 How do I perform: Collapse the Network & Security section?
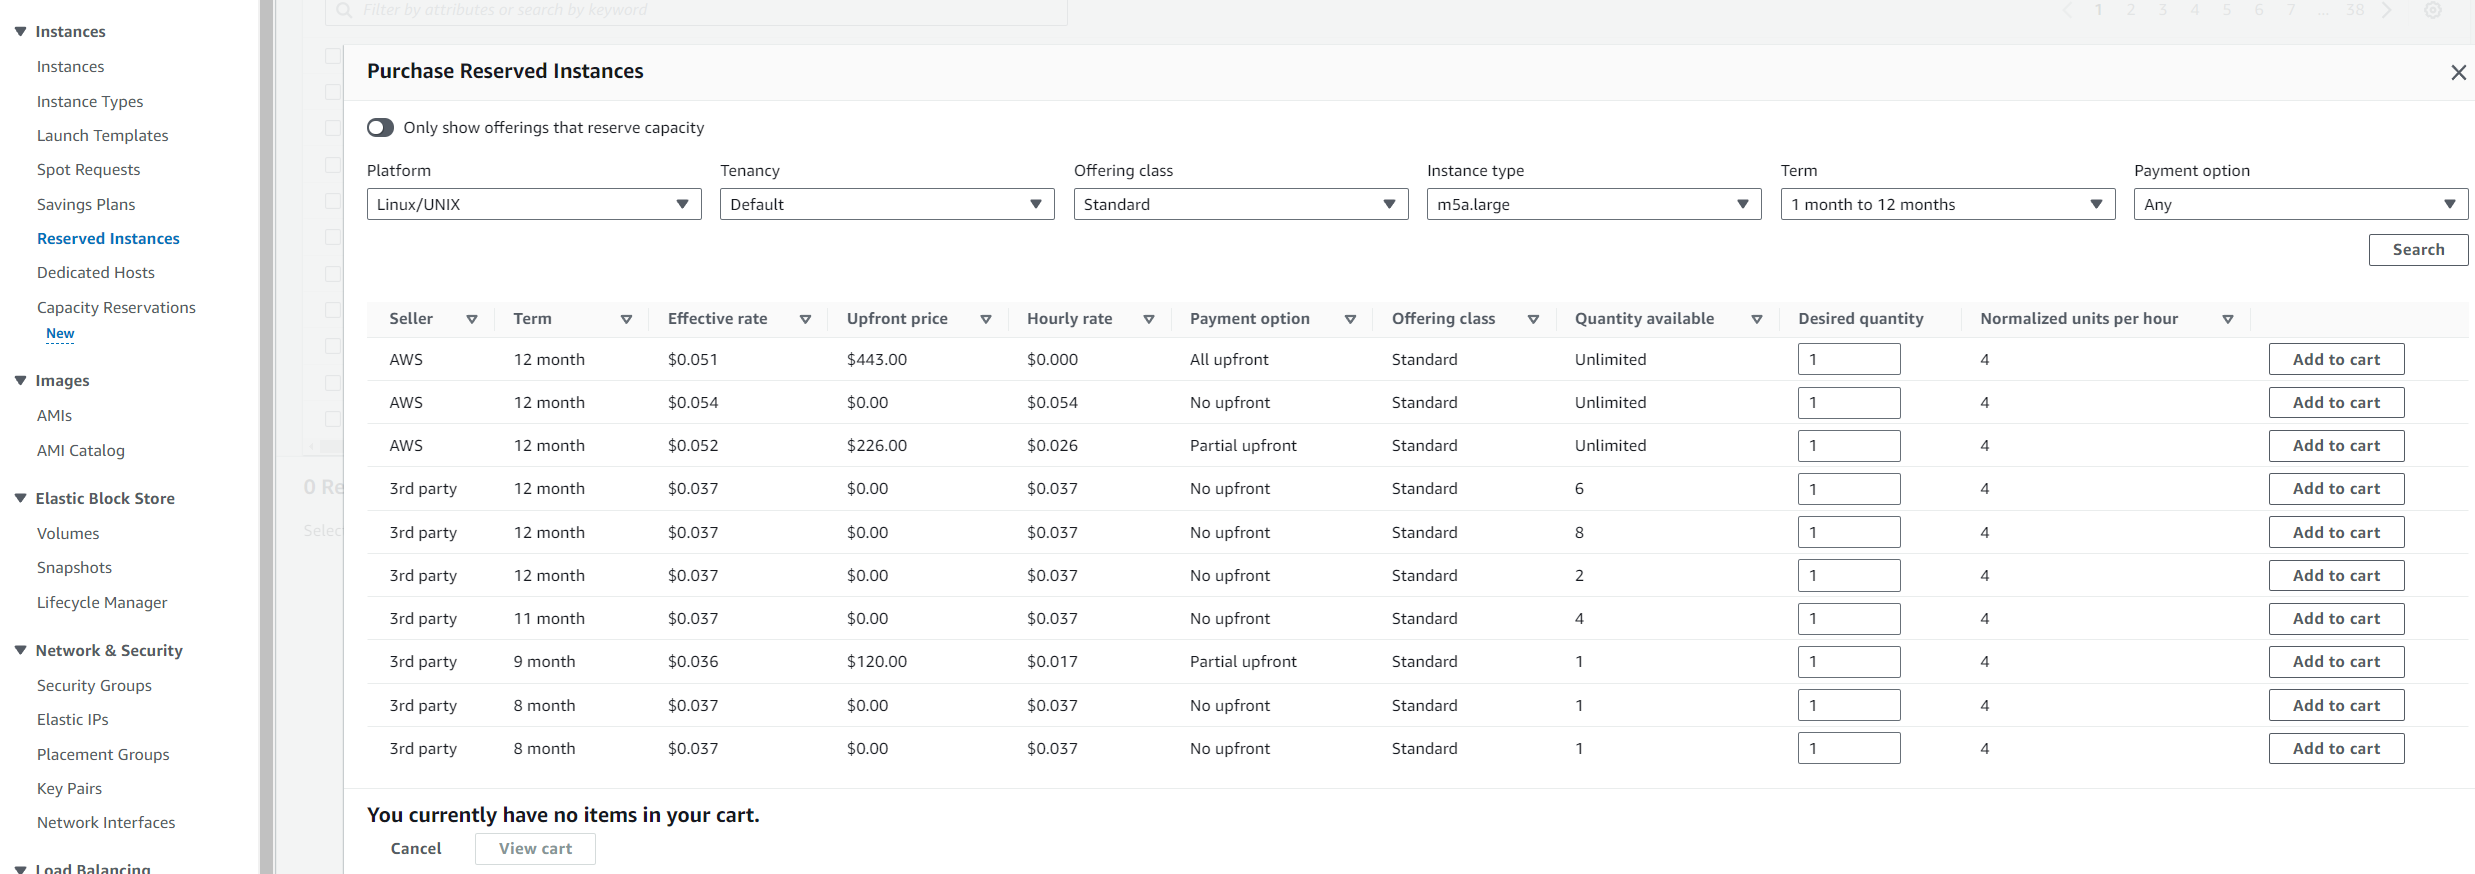pyautogui.click(x=20, y=650)
